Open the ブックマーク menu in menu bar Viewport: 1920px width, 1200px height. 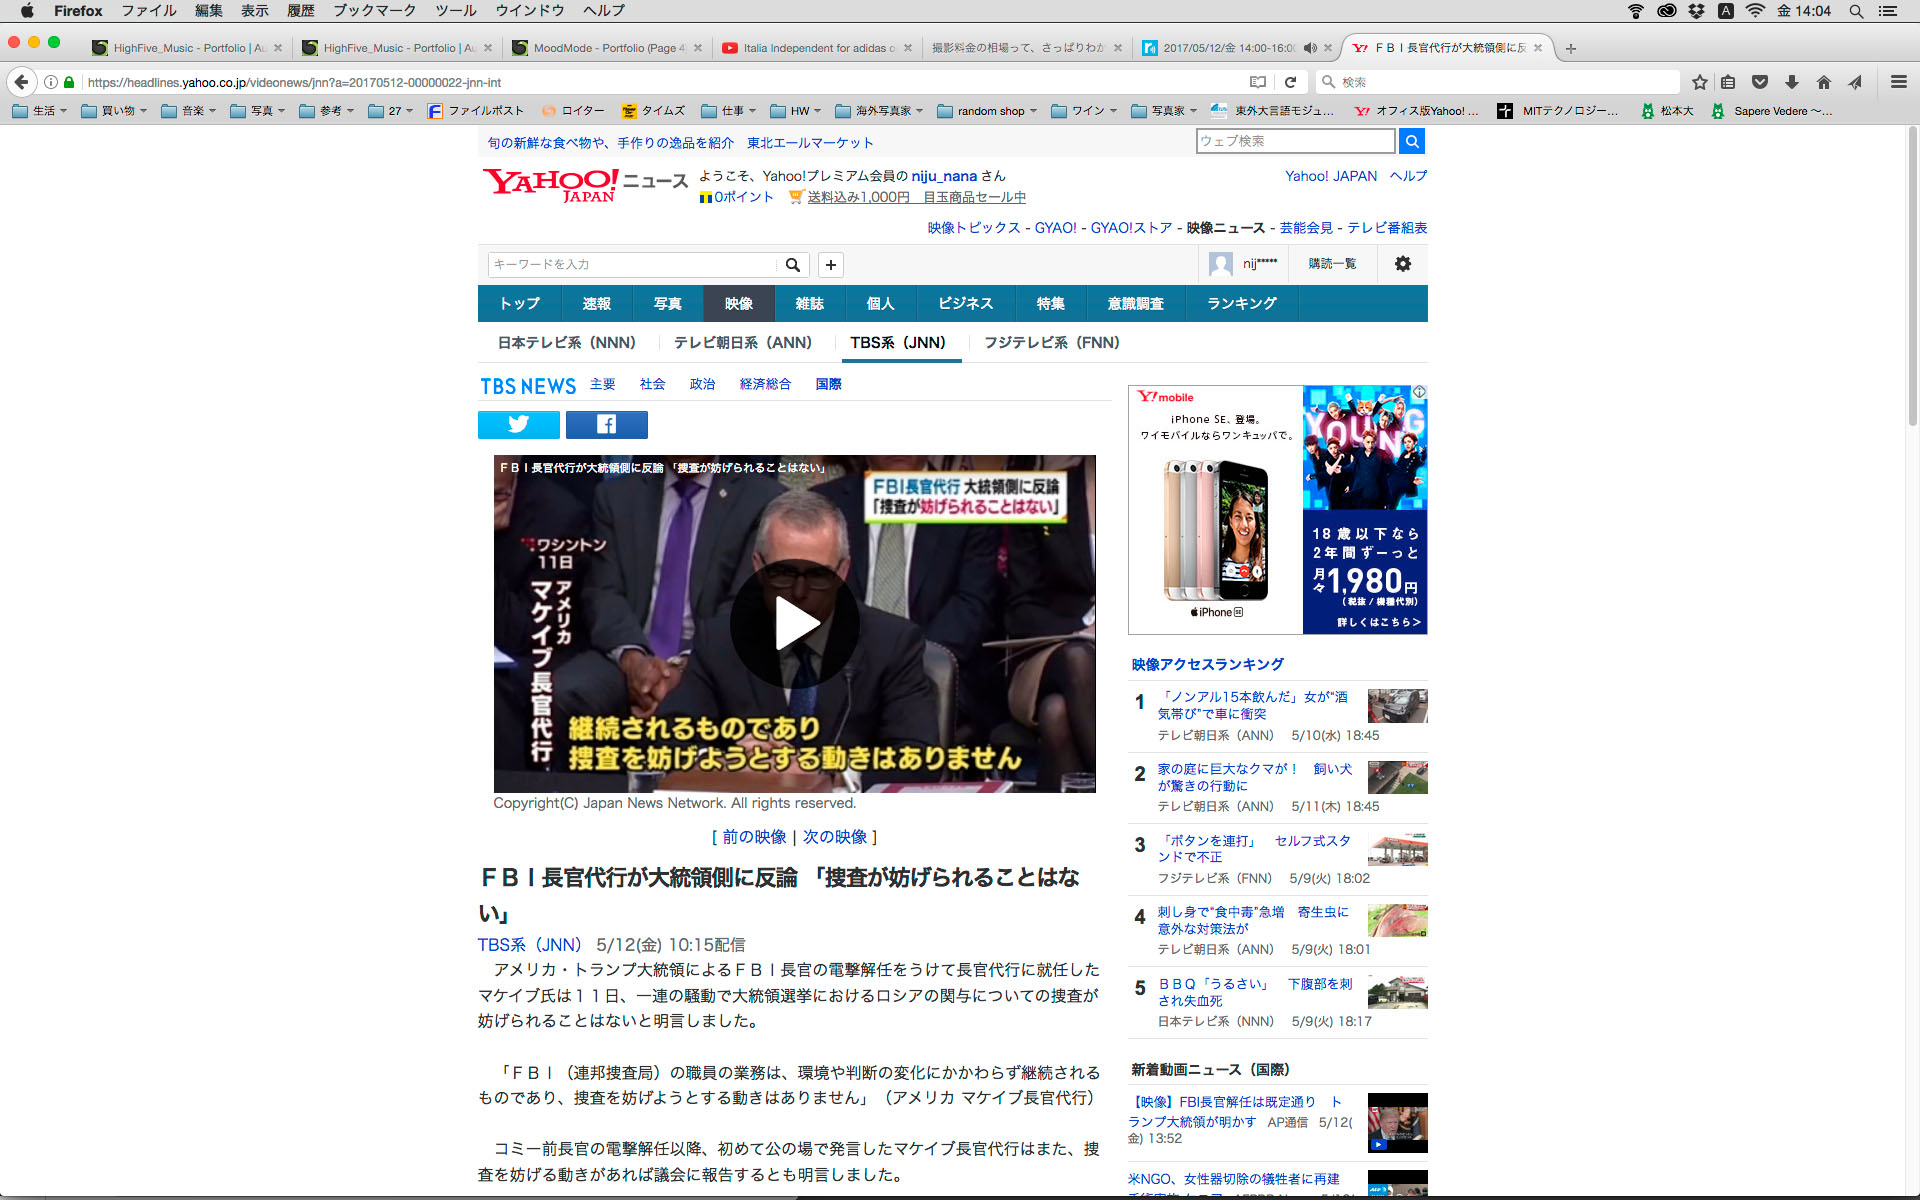374,11
